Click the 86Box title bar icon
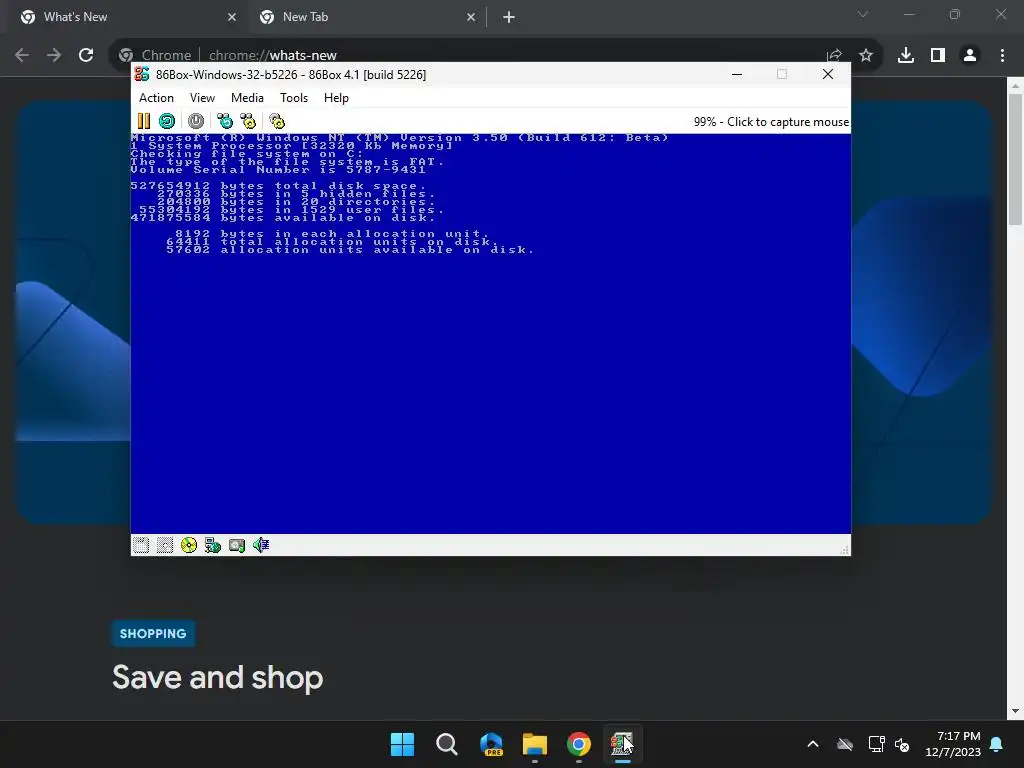This screenshot has height=768, width=1024. pyautogui.click(x=142, y=74)
